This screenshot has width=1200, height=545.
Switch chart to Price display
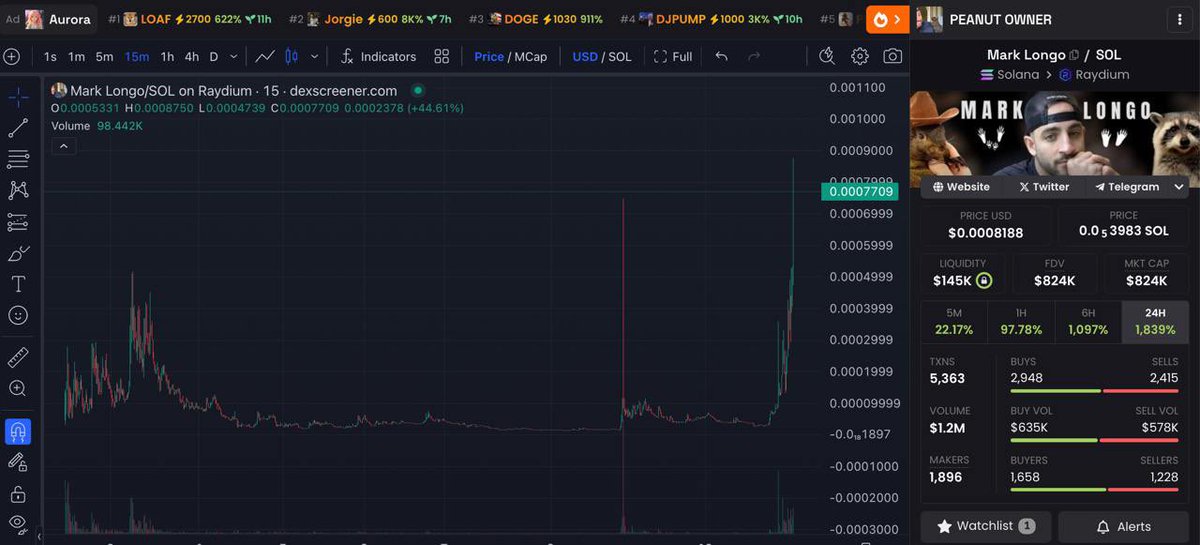(x=489, y=57)
